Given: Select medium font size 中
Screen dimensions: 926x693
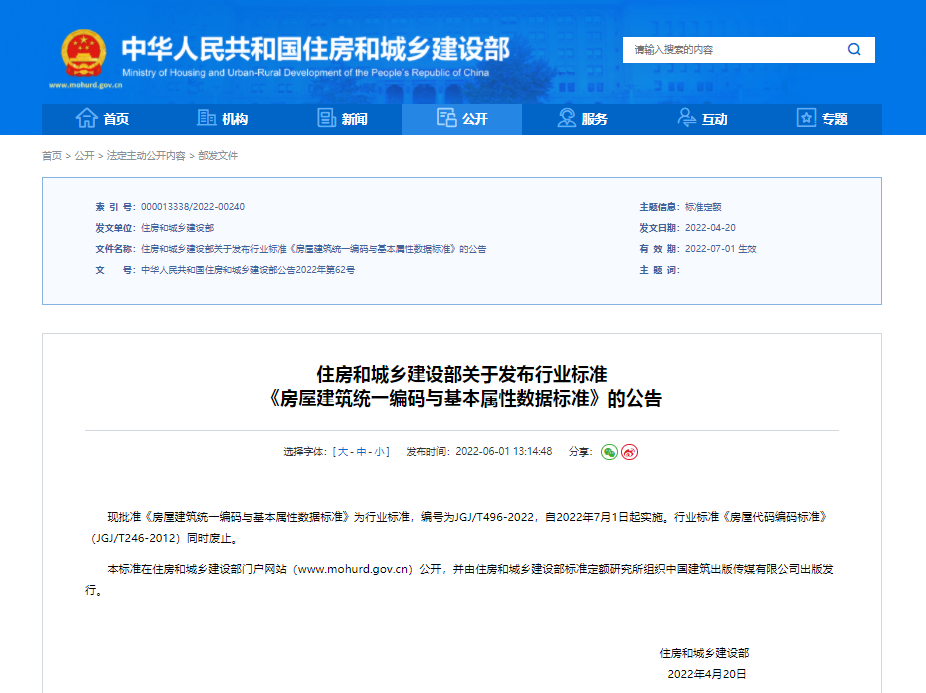Looking at the screenshot, I should pos(362,452).
